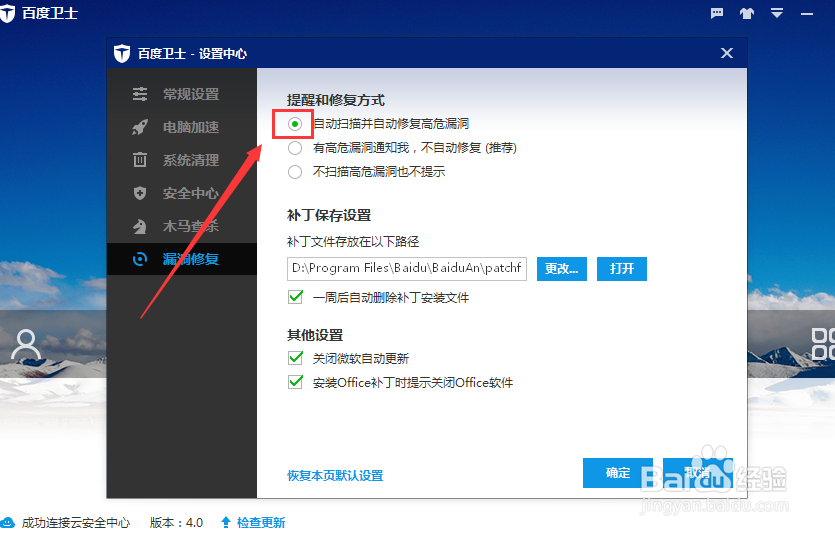This screenshot has height=534, width=835.
Task: Minimize the Baidu Guard main window
Action: tap(807, 14)
